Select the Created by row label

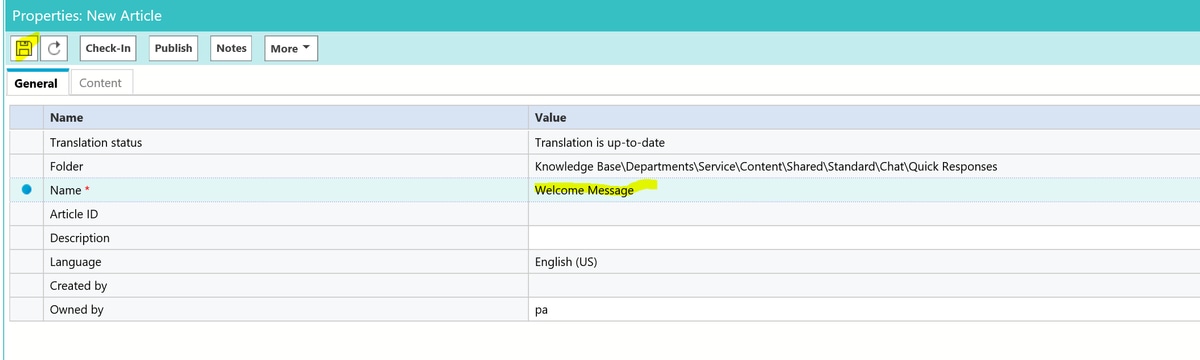pos(78,286)
